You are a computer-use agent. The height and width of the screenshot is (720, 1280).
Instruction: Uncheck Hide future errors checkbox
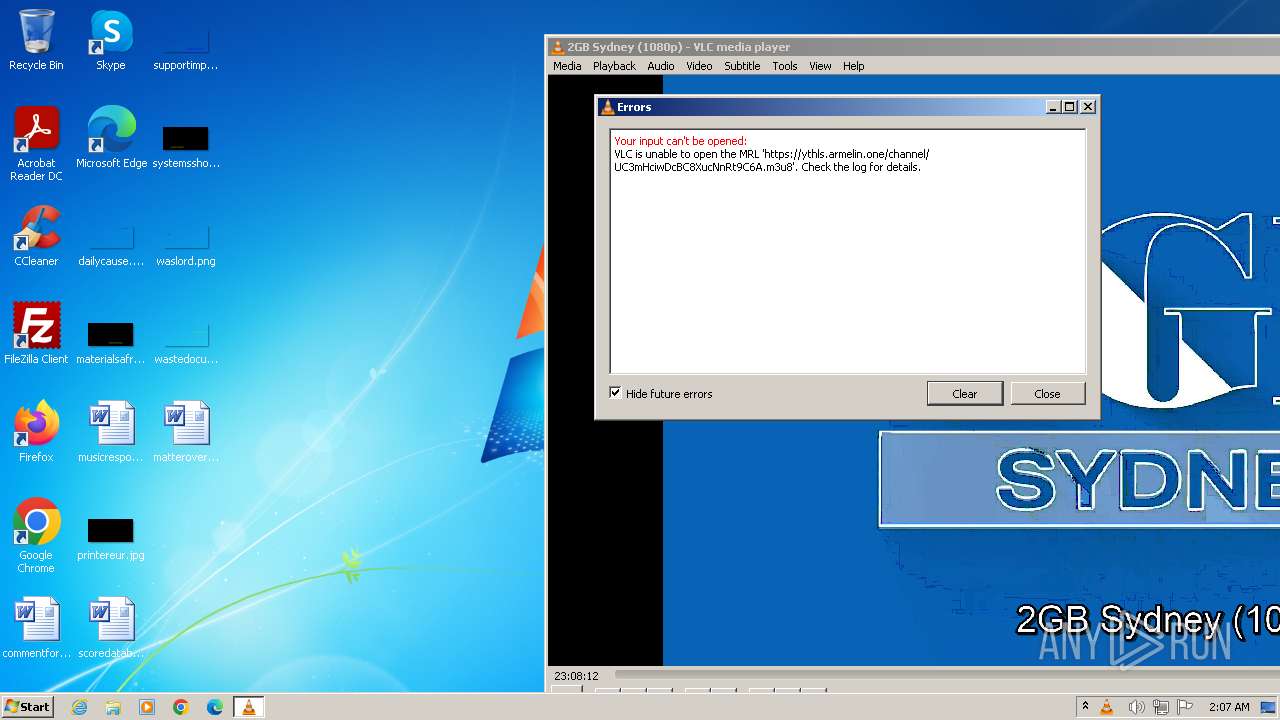(x=615, y=393)
